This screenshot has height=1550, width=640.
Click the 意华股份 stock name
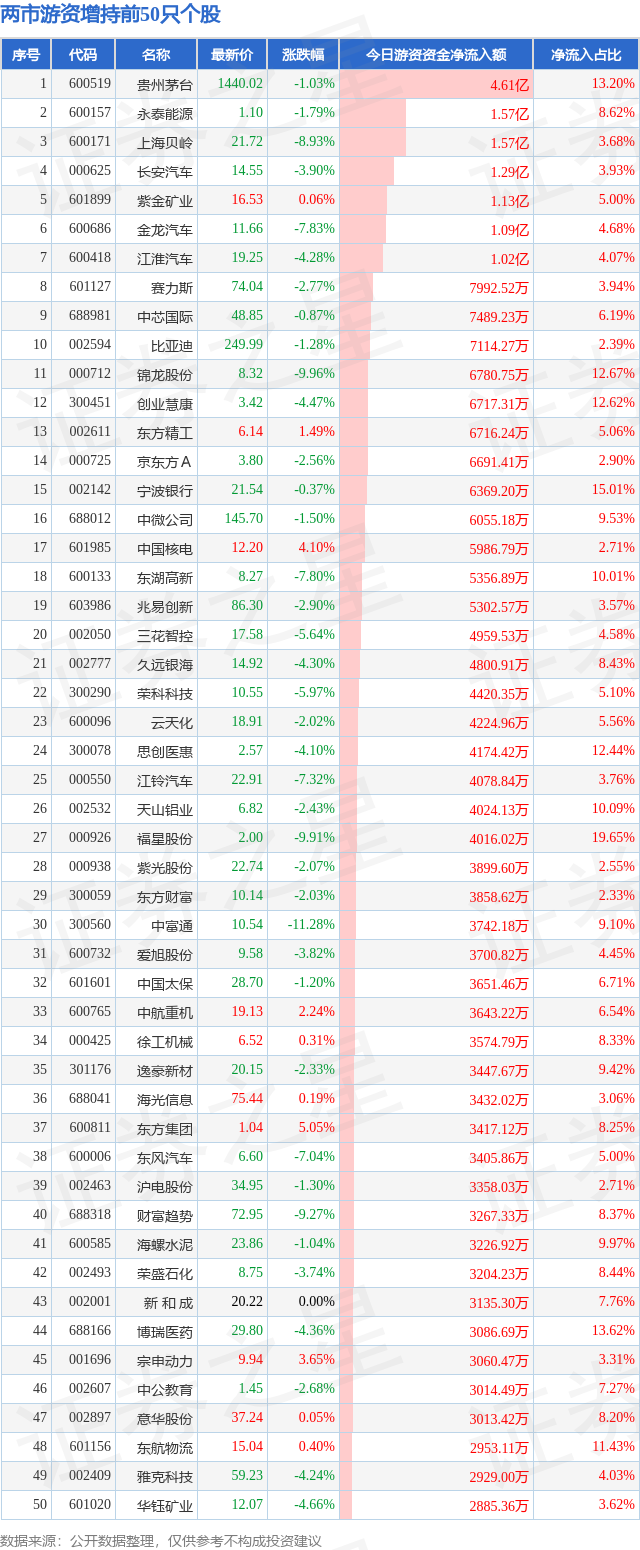click(x=165, y=1419)
